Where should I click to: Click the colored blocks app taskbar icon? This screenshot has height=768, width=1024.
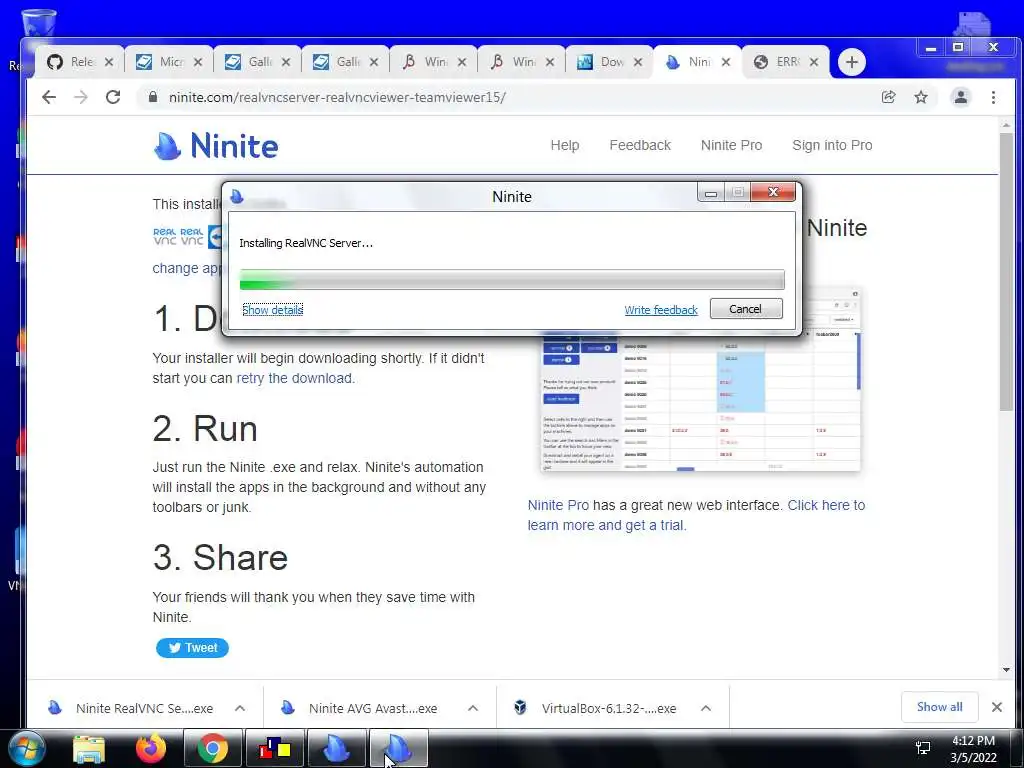(x=274, y=749)
